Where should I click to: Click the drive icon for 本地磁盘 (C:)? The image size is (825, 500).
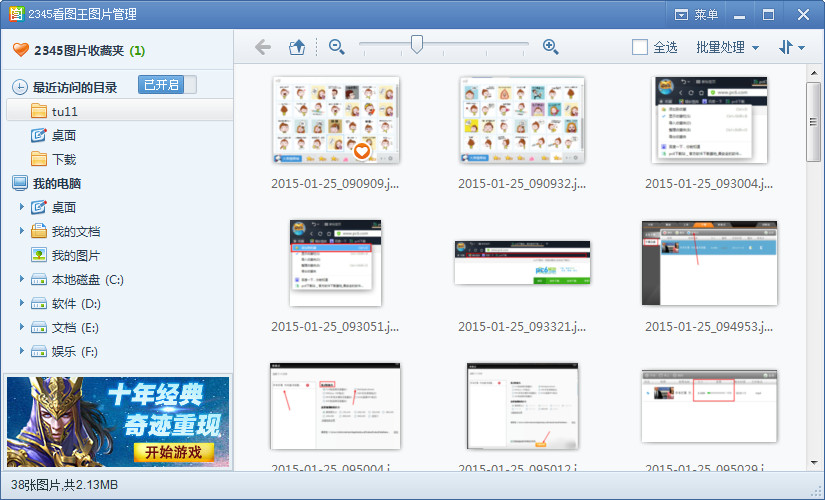click(x=39, y=279)
